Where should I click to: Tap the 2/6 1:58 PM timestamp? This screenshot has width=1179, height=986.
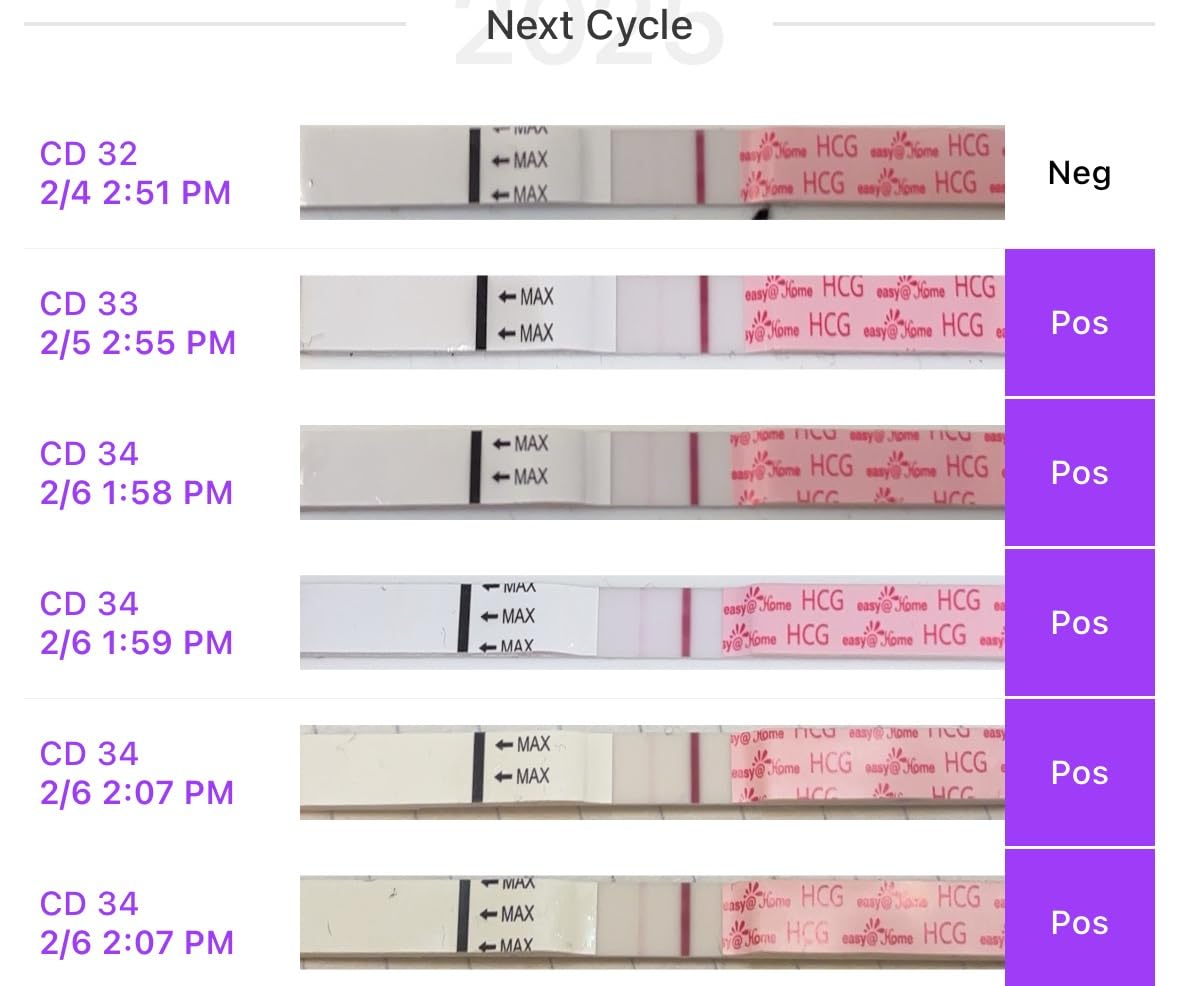pos(136,492)
